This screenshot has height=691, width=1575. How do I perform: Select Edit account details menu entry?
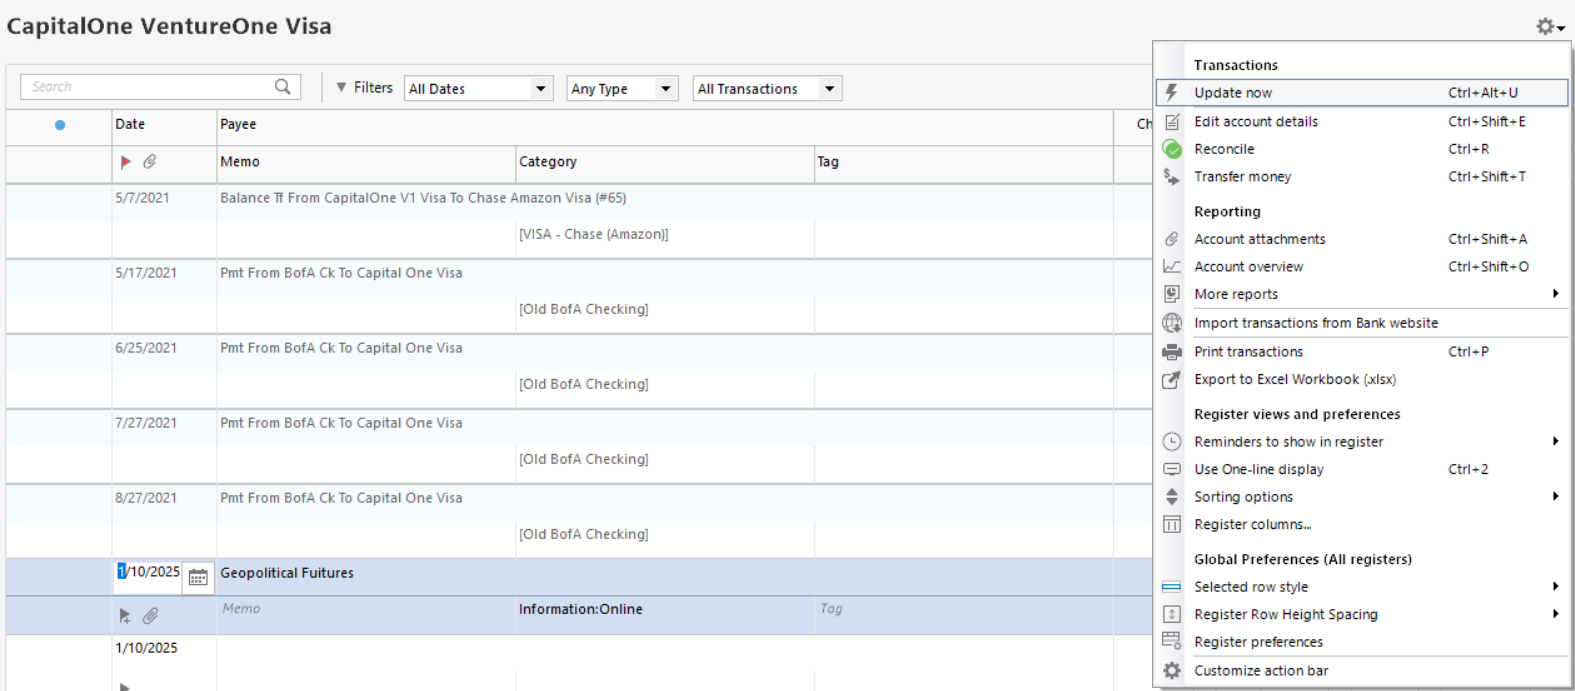(1362, 121)
